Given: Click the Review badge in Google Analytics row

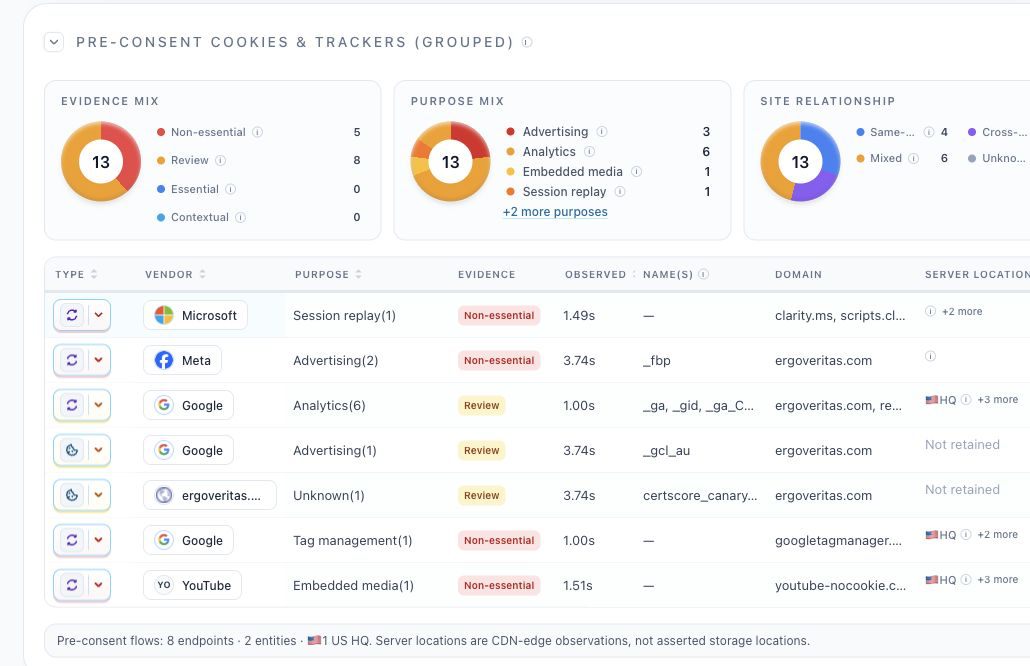Looking at the screenshot, I should point(481,405).
